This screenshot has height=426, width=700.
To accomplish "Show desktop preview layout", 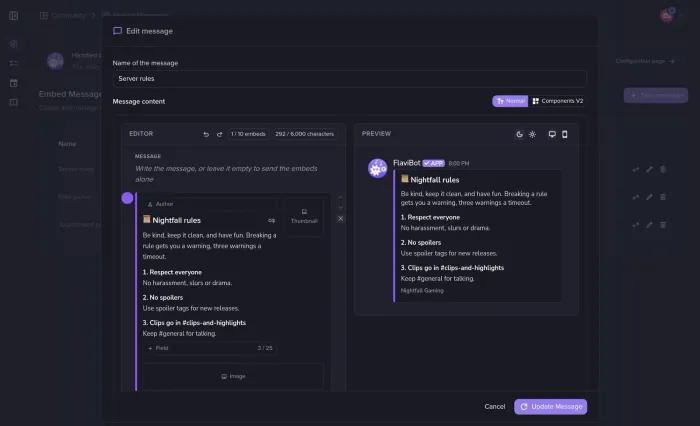I will tap(552, 134).
